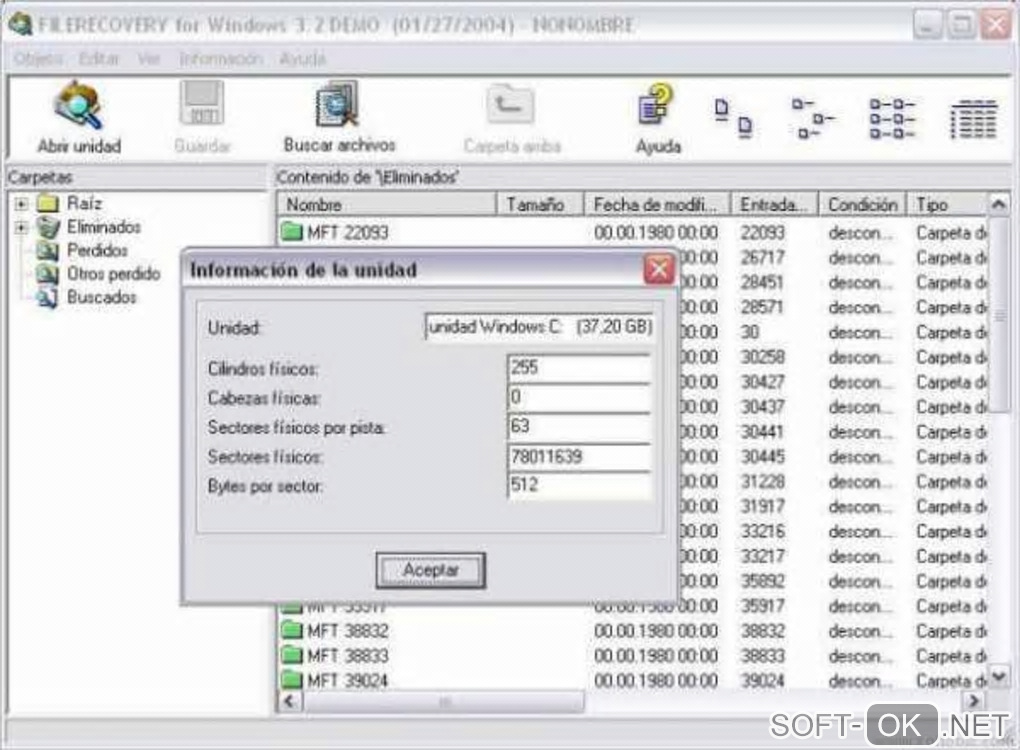Click the MFT 22093 folder icon

[x=293, y=232]
